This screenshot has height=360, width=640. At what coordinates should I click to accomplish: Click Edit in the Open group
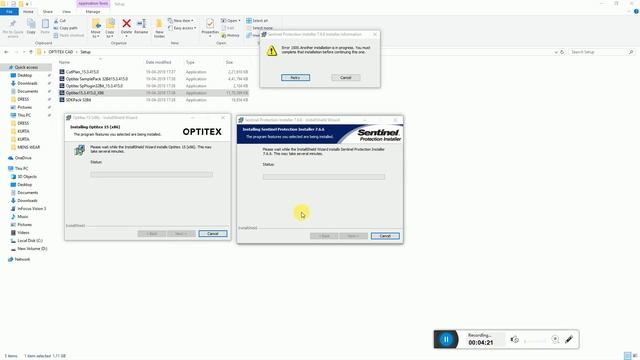(x=228, y=28)
